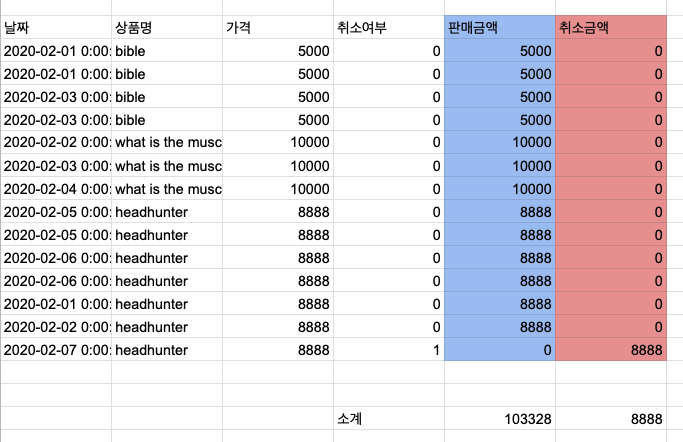Click headhunter name in the 2020-02-07 row

click(x=167, y=350)
